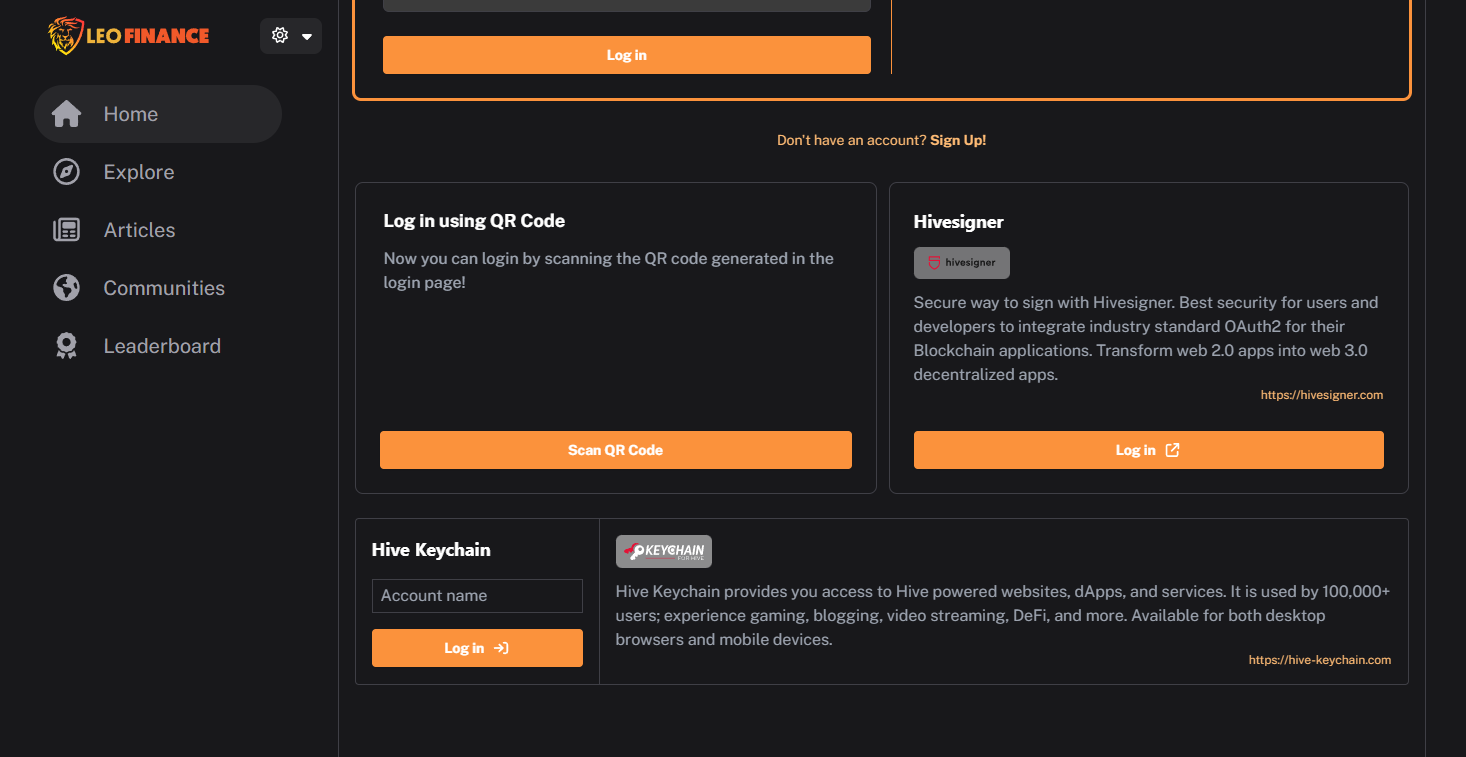Follow the Sign Up! link
Image resolution: width=1466 pixels, height=757 pixels.
[x=958, y=140]
